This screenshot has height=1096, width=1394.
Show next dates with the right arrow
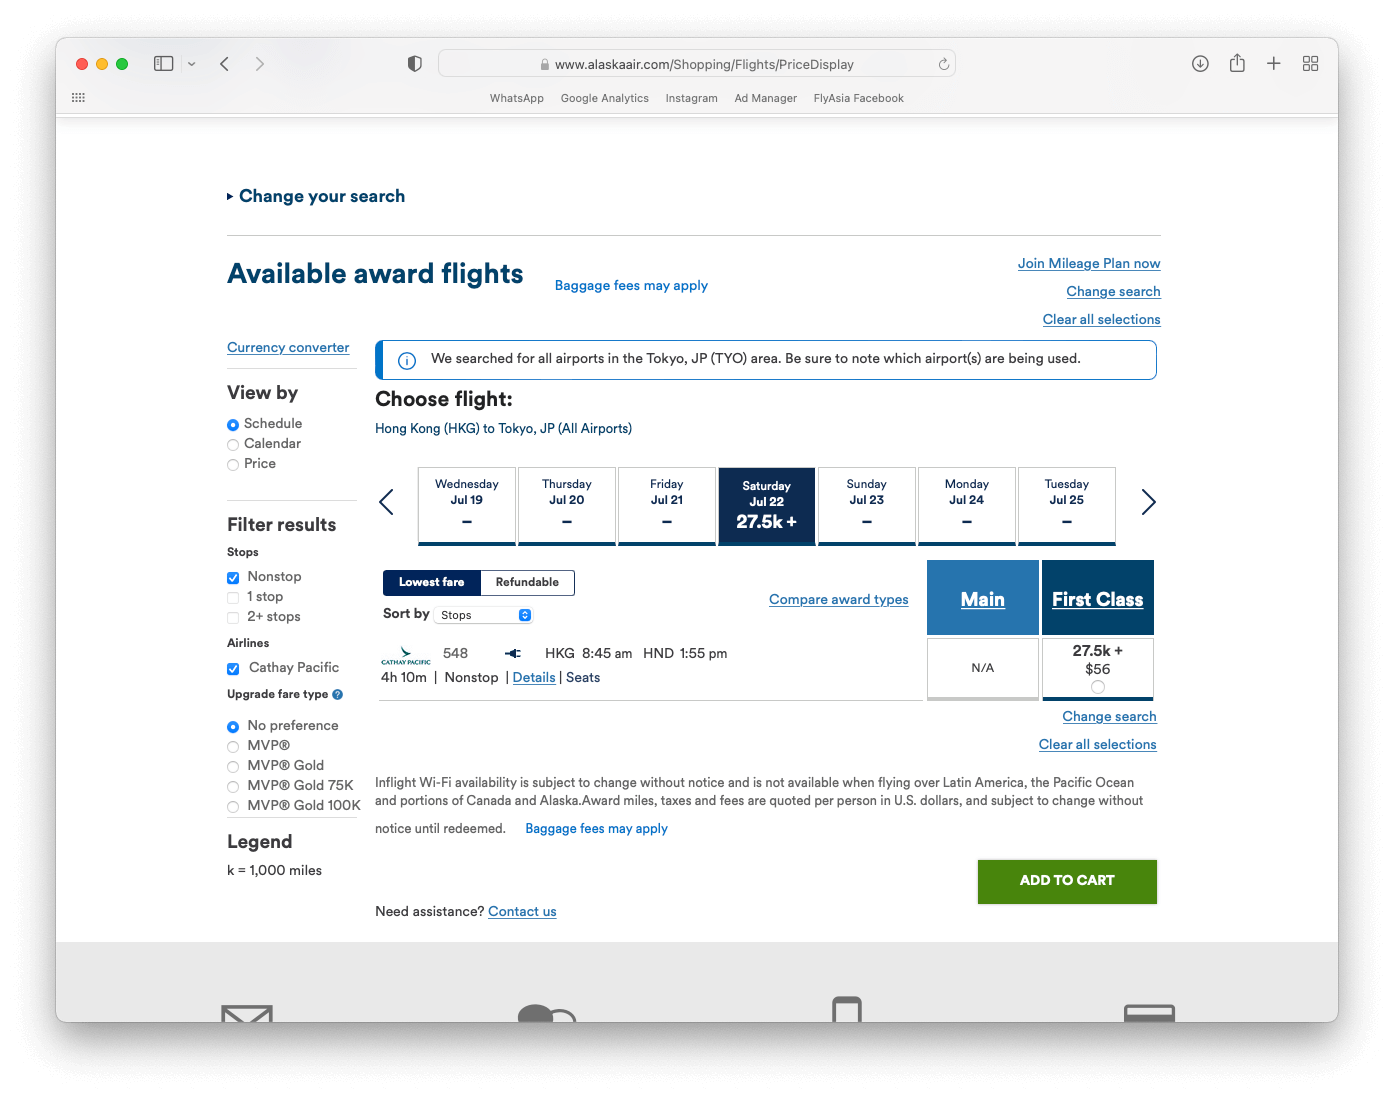coord(1148,503)
